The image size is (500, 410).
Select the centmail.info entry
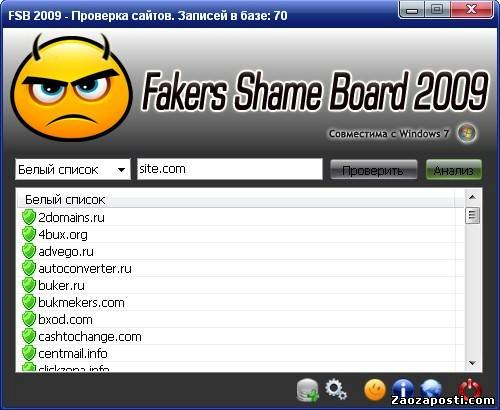click(x=240, y=353)
